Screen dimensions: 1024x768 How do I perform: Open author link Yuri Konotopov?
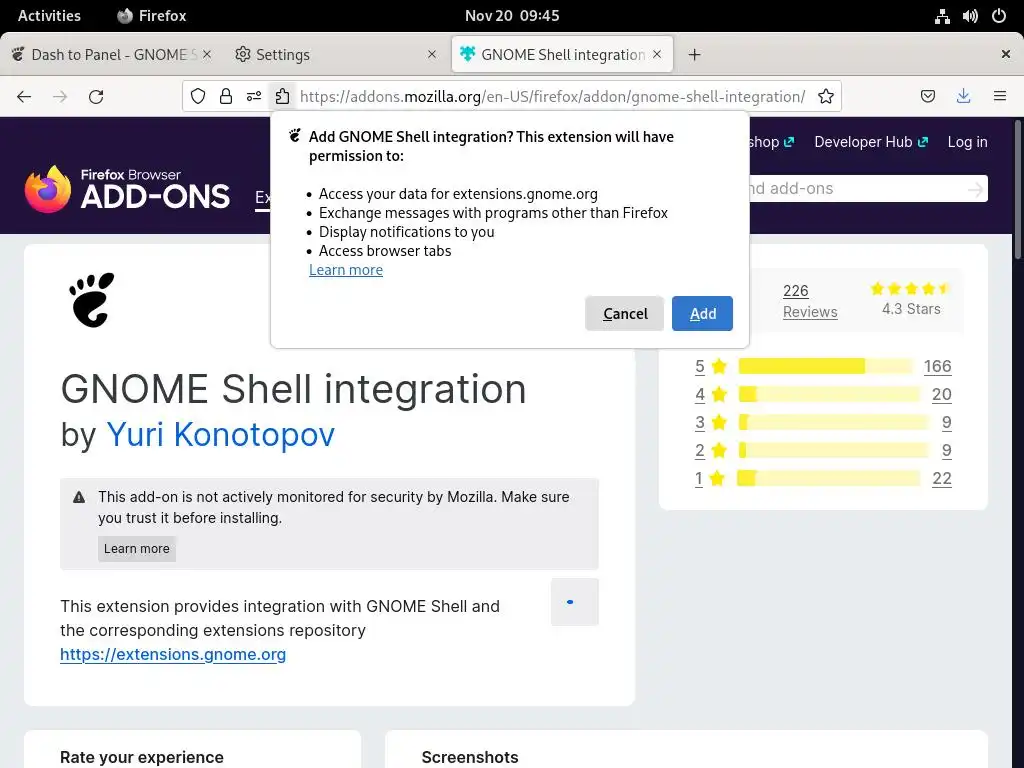click(221, 434)
